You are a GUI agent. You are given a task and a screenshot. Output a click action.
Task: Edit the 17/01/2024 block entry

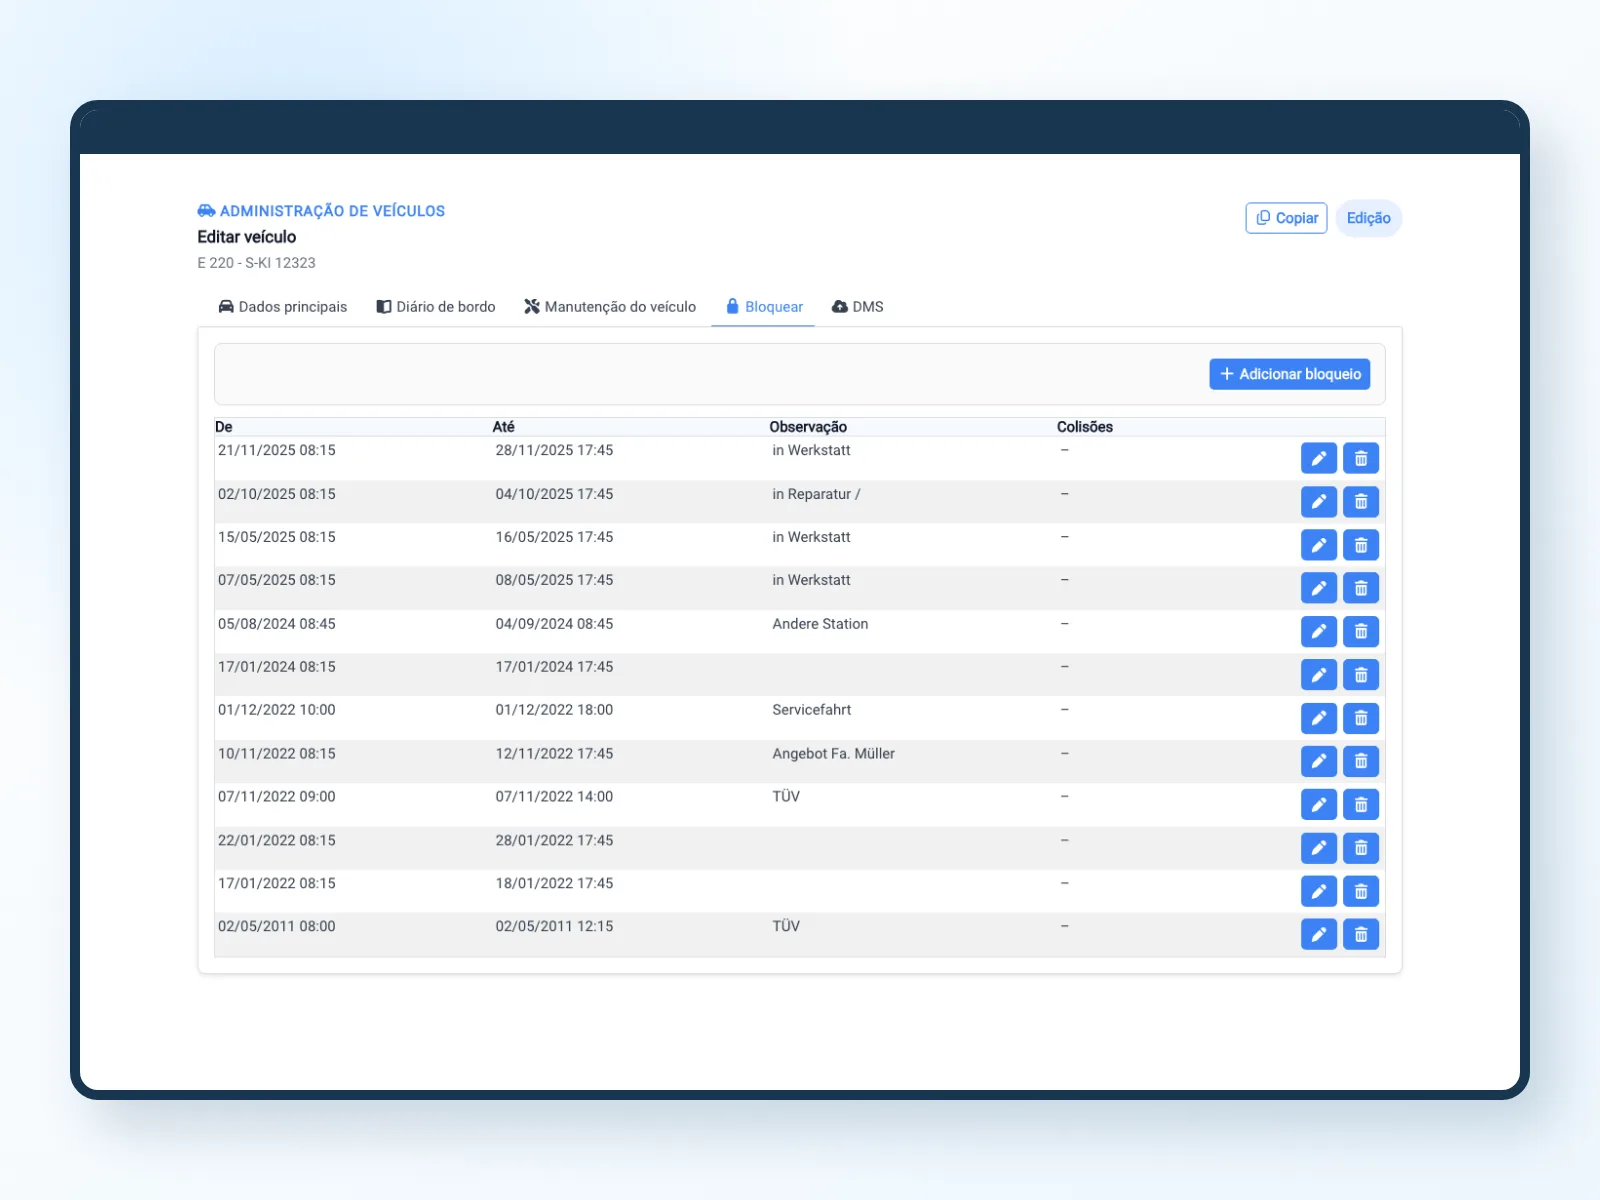pos(1319,675)
